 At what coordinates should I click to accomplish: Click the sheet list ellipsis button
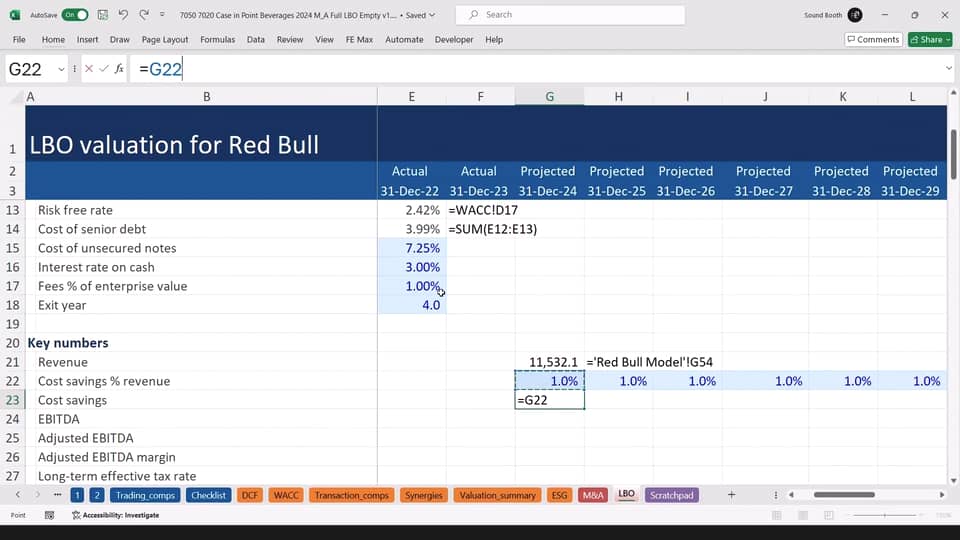(58, 495)
